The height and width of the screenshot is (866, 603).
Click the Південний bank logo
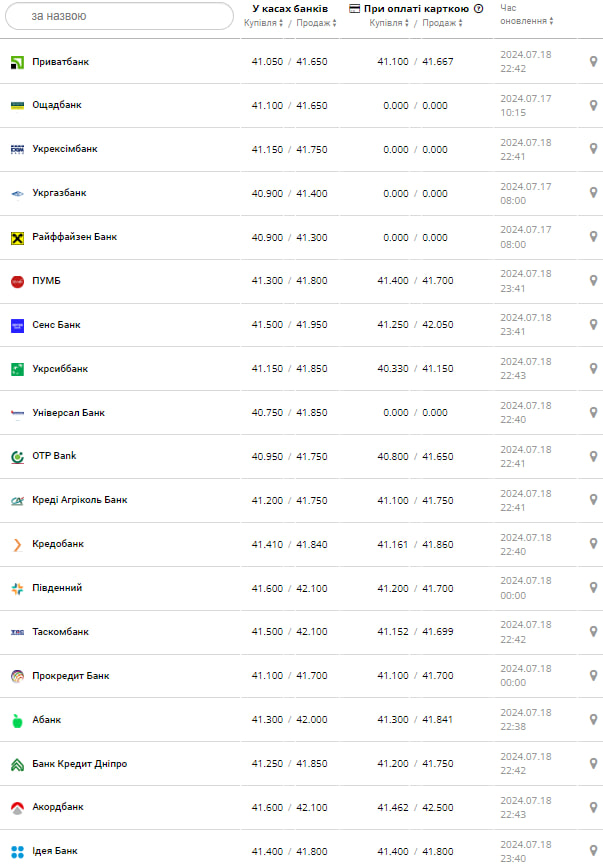[x=17, y=588]
